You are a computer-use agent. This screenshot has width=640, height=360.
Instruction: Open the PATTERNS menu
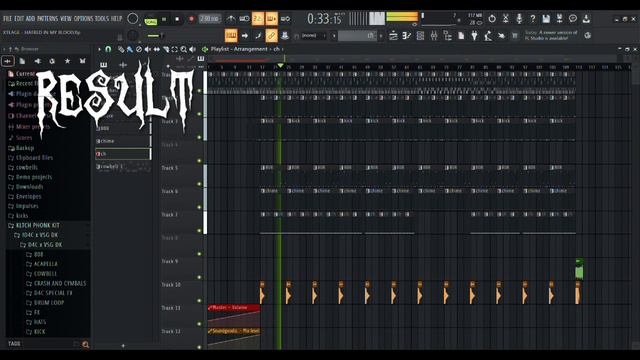pos(48,19)
